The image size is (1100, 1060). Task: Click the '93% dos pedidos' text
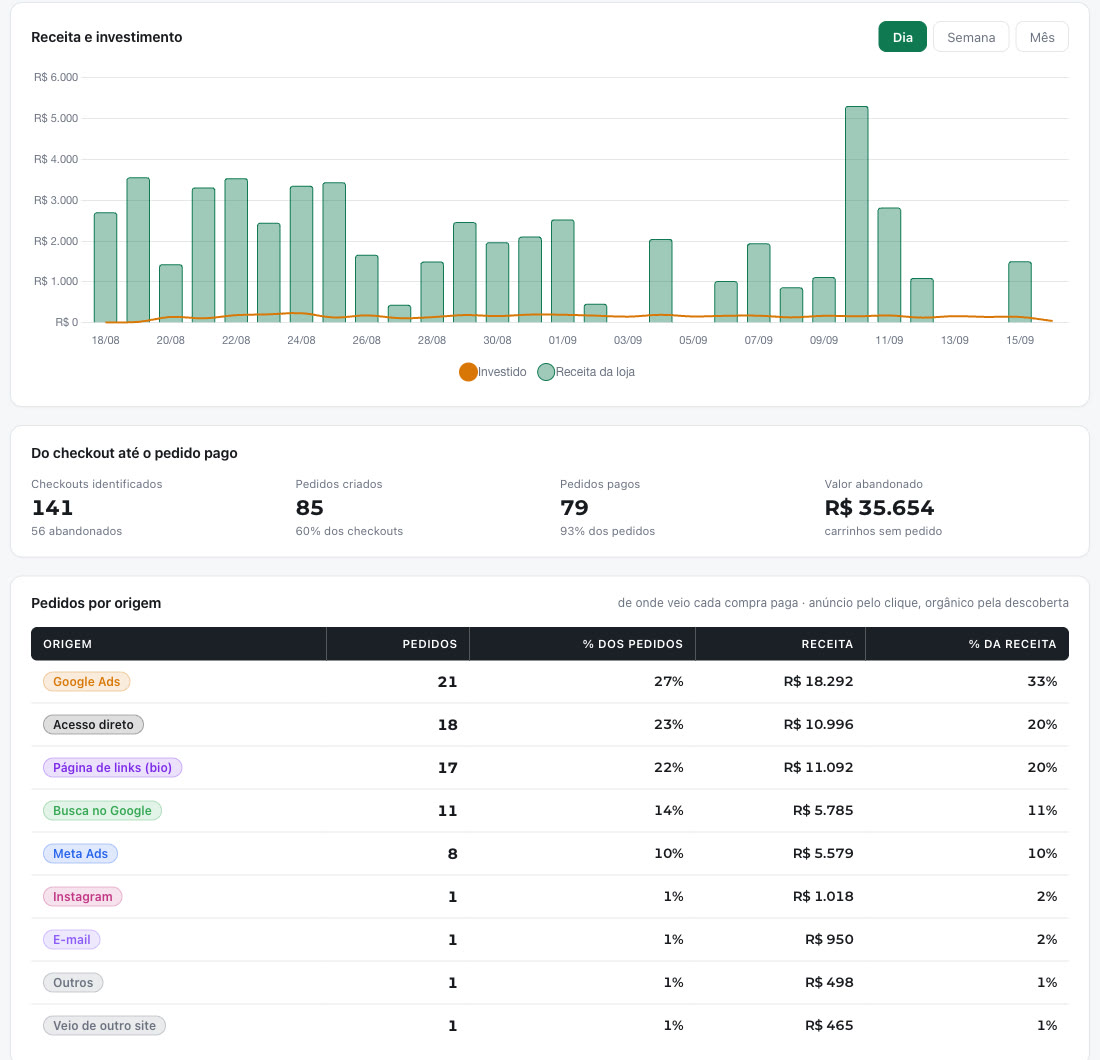pos(608,531)
